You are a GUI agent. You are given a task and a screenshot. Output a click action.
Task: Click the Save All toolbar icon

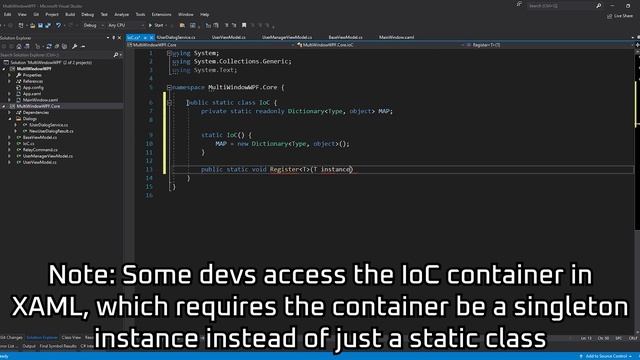click(x=48, y=25)
